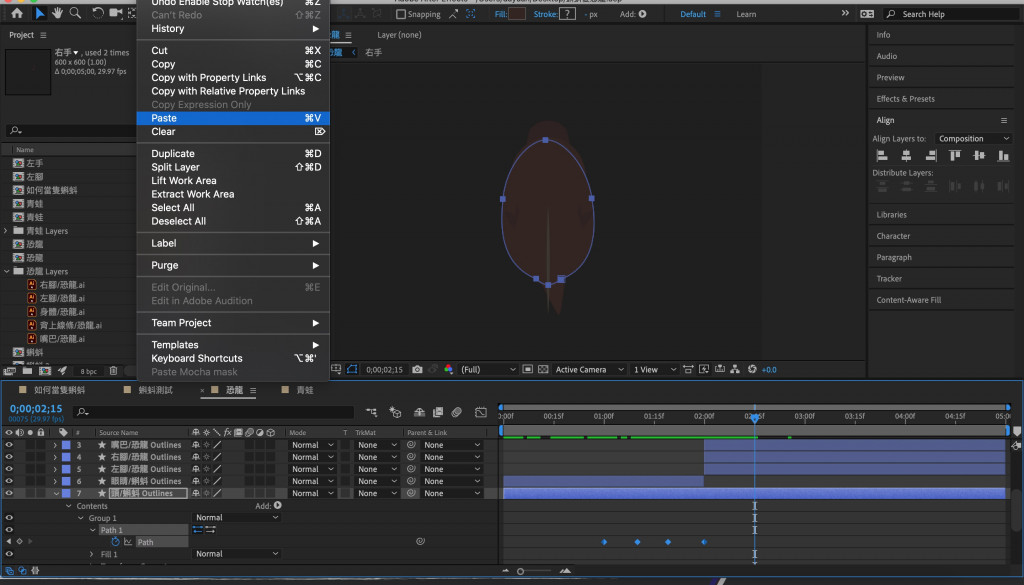
Task: Click Duplicate in the menu
Action: (173, 154)
